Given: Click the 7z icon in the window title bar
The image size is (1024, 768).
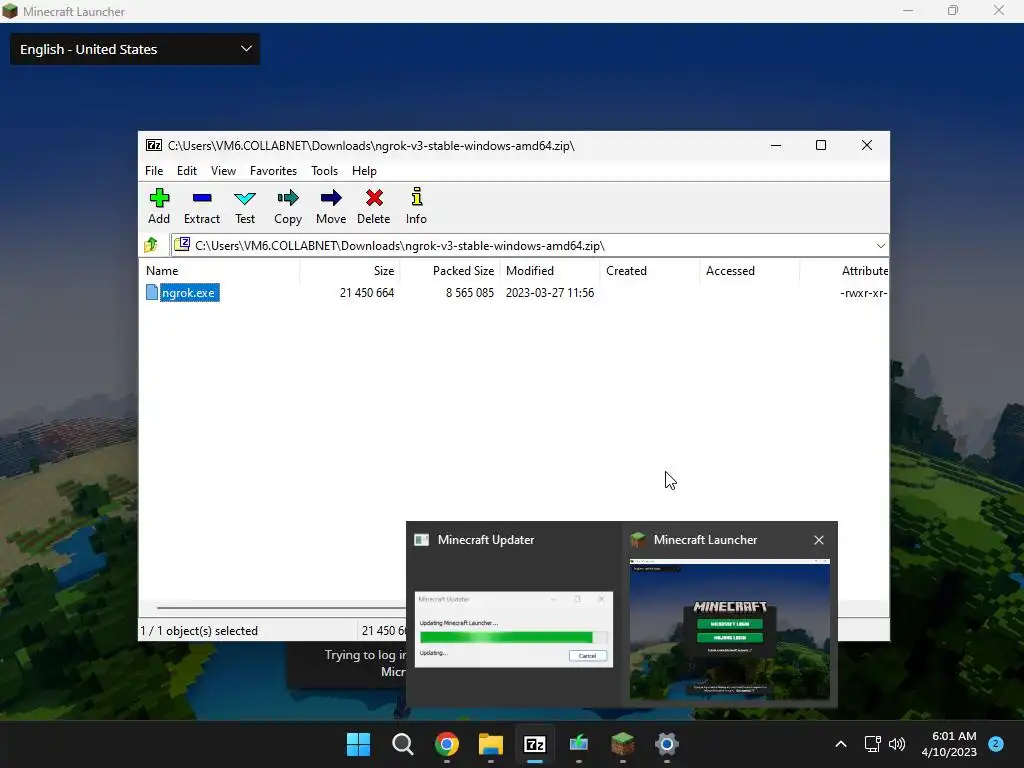Looking at the screenshot, I should tap(154, 146).
